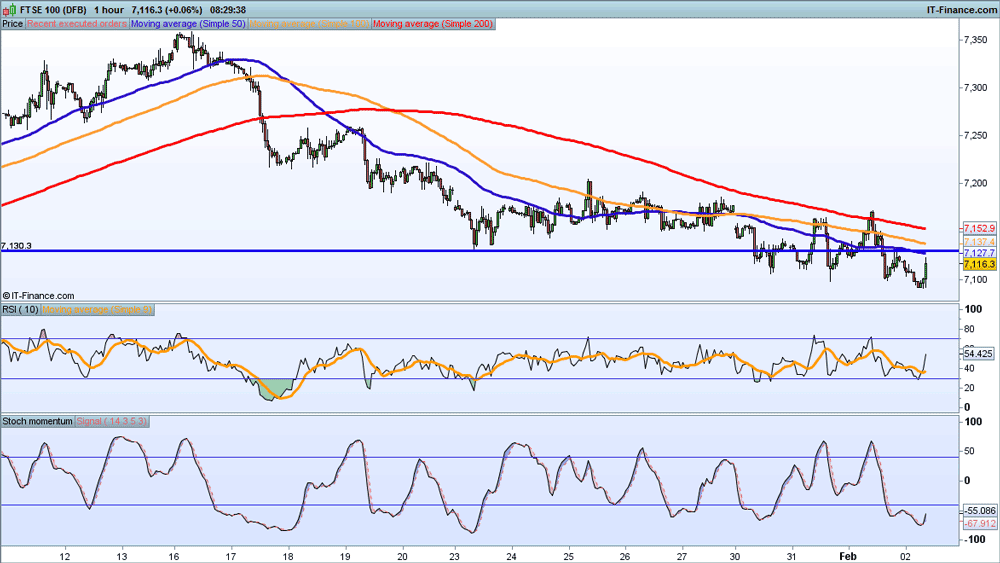Click the Feb date axis label
The image size is (1000, 563).
pyautogui.click(x=848, y=556)
